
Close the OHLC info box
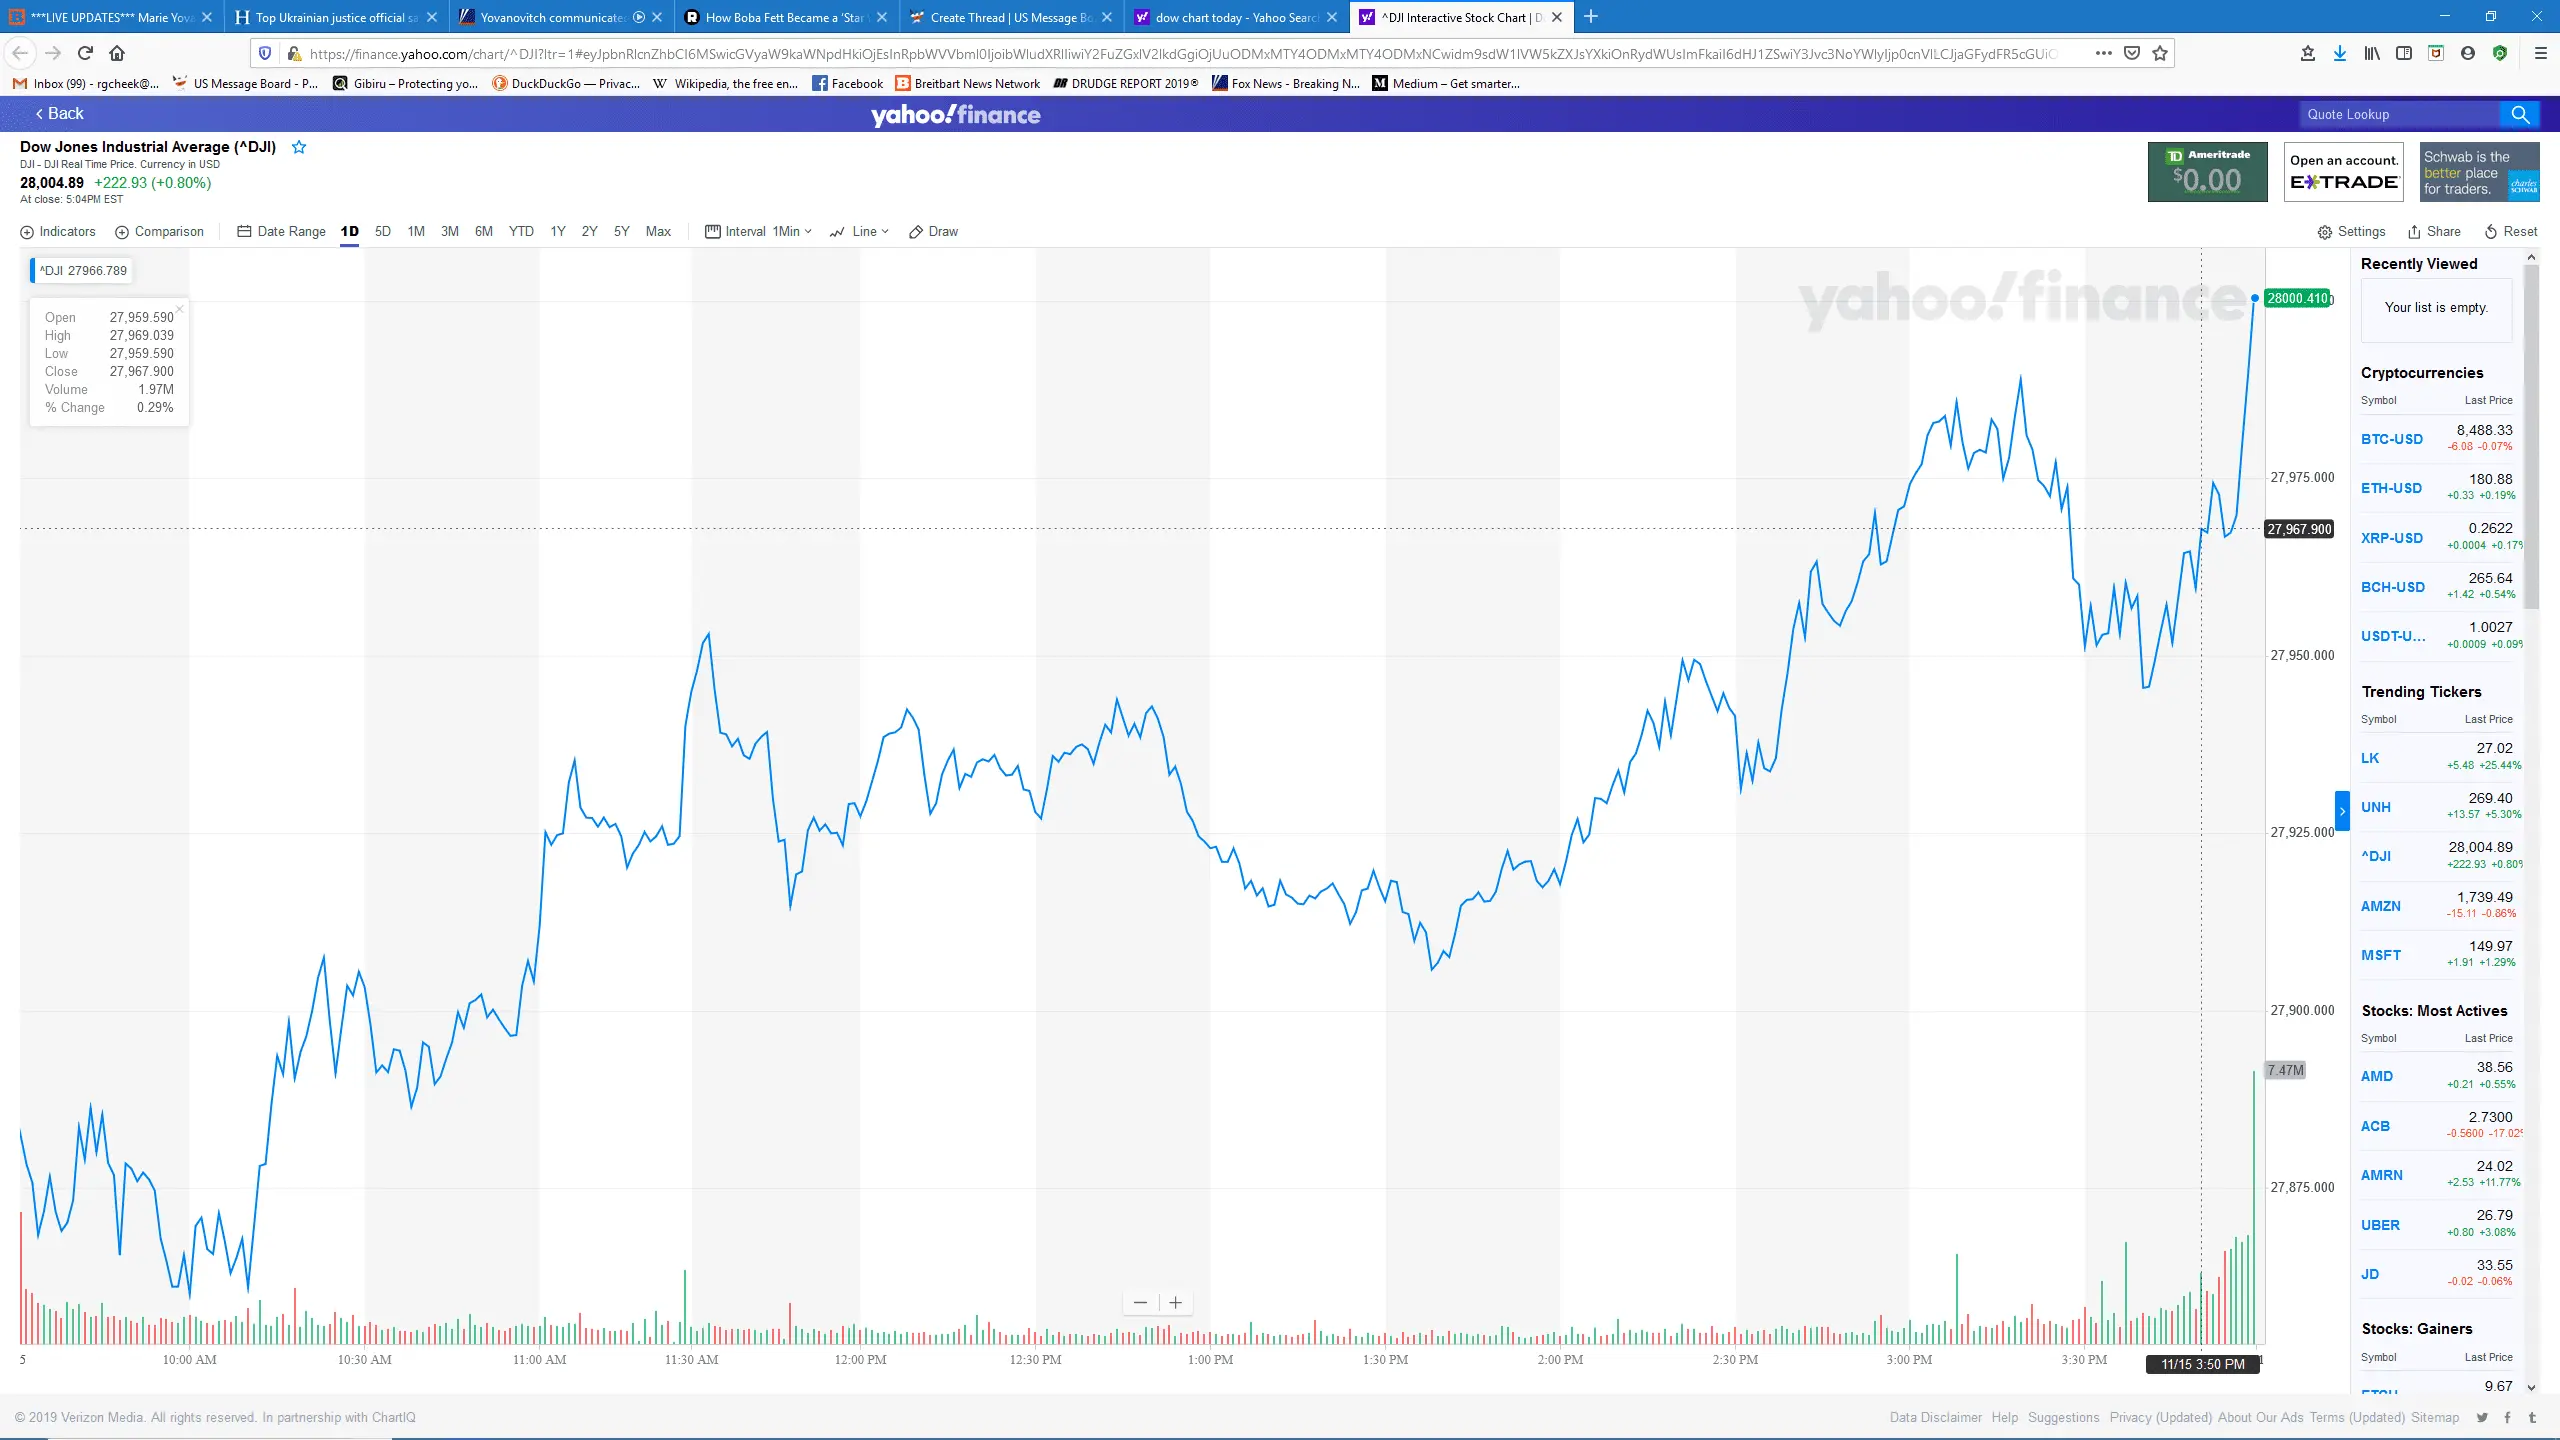(x=179, y=309)
